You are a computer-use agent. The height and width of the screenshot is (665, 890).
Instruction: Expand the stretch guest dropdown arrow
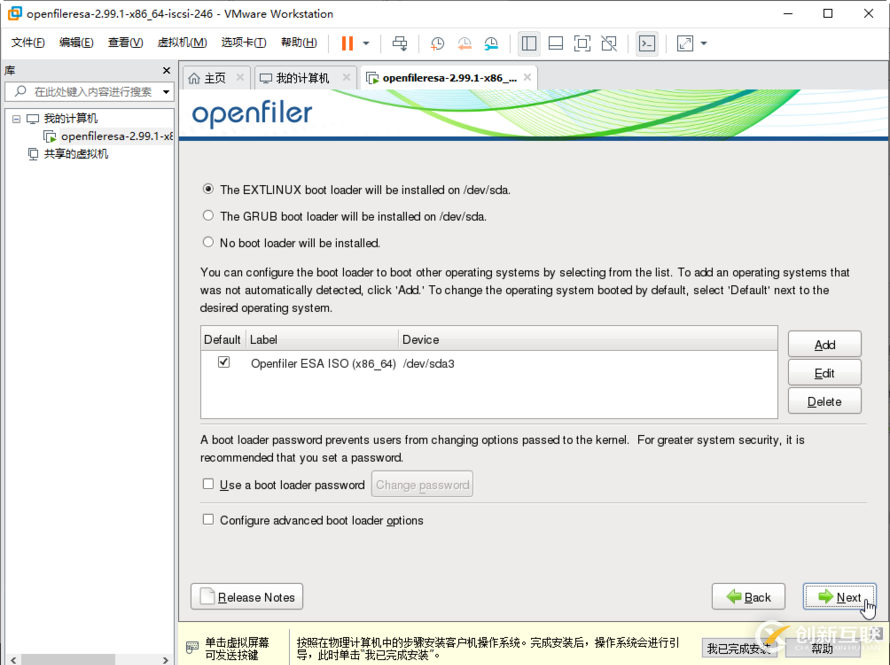coord(704,43)
